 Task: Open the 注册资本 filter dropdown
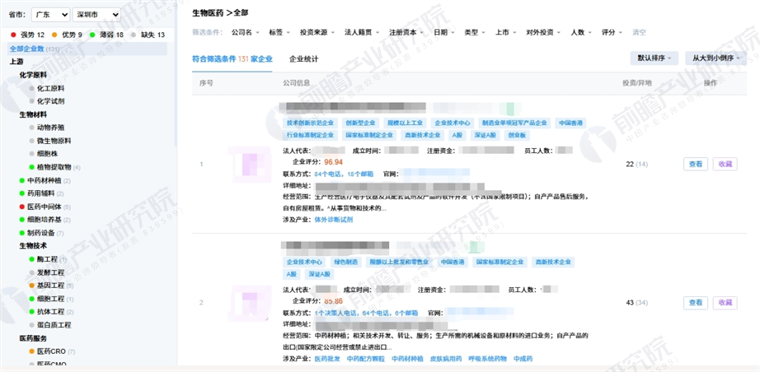pyautogui.click(x=406, y=32)
